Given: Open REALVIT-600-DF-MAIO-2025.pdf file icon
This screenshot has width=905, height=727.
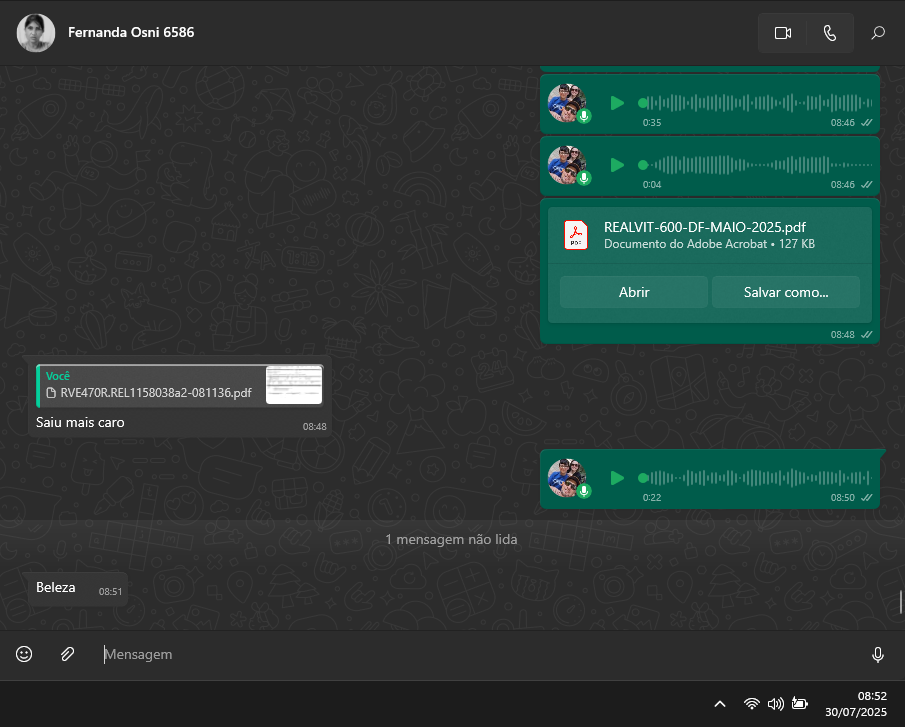Looking at the screenshot, I should (575, 234).
